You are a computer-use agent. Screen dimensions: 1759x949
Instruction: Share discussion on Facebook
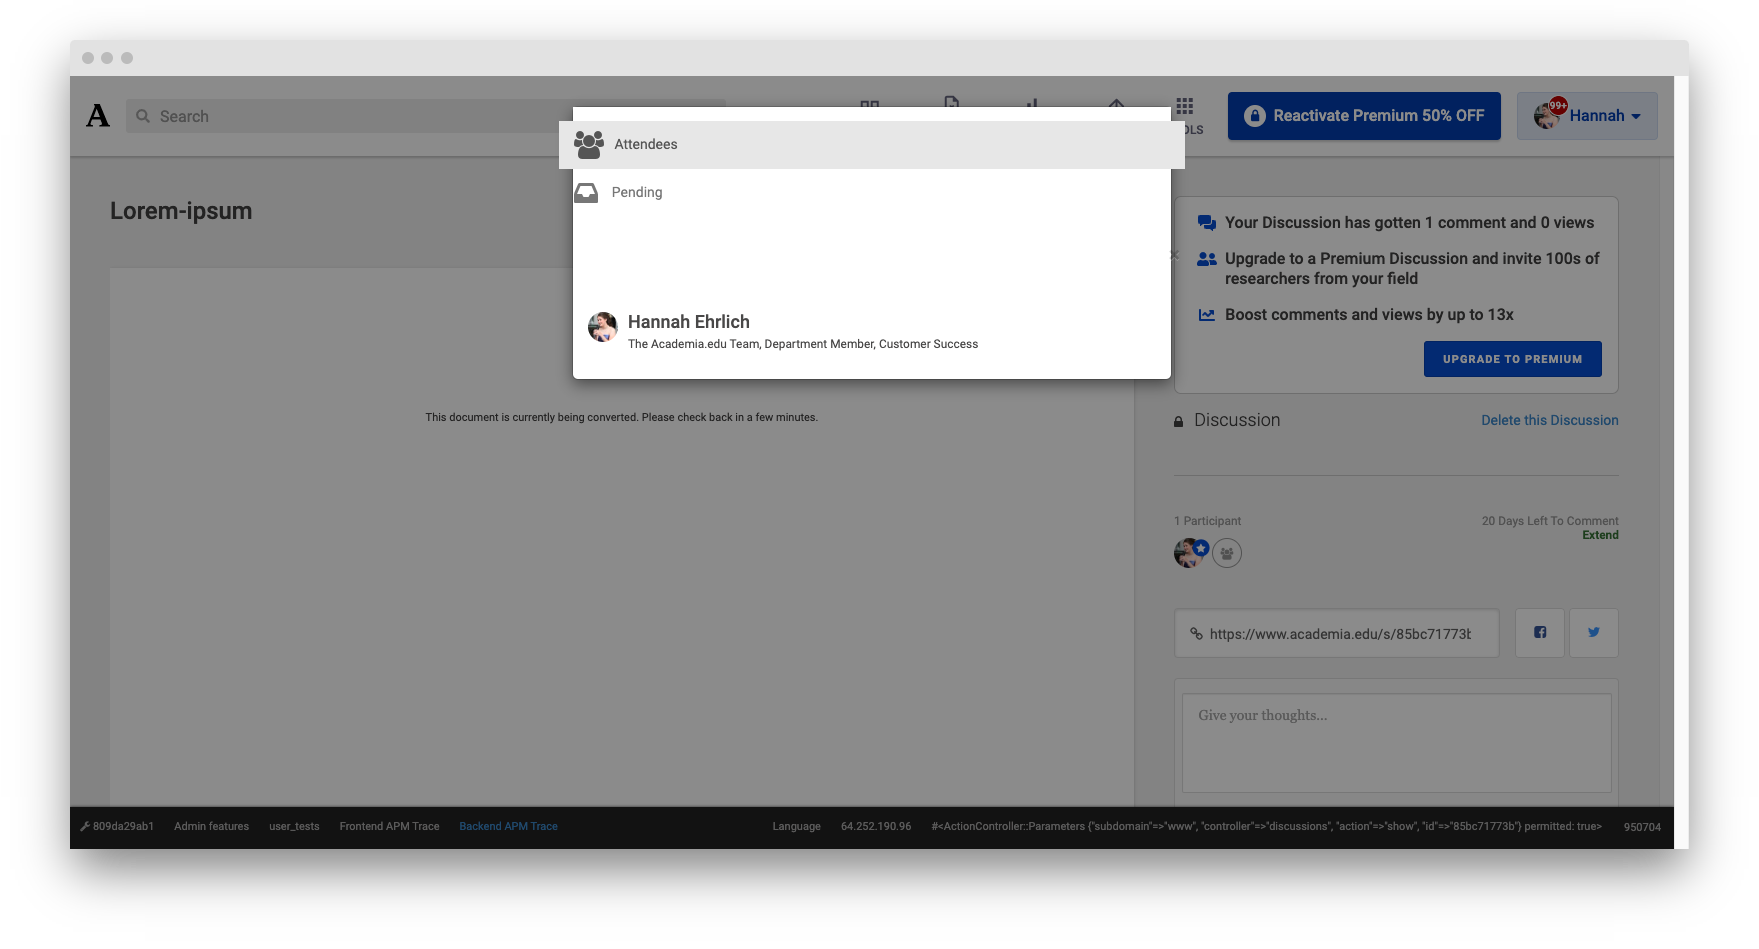tap(1540, 633)
